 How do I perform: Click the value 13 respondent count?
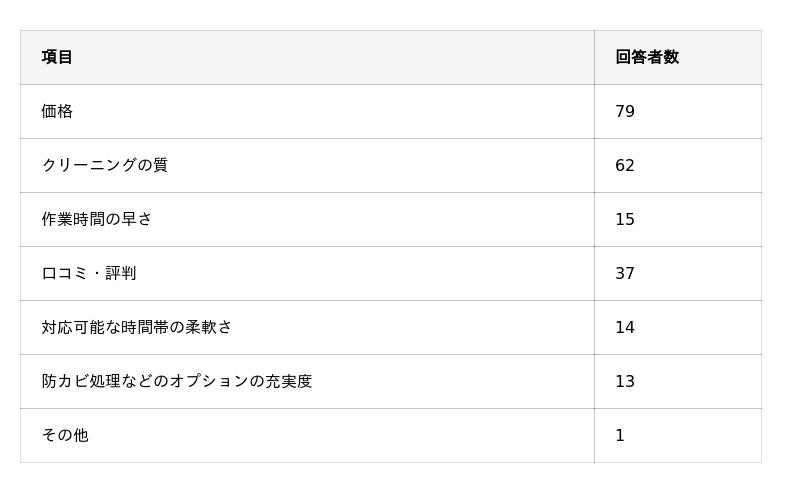point(625,381)
